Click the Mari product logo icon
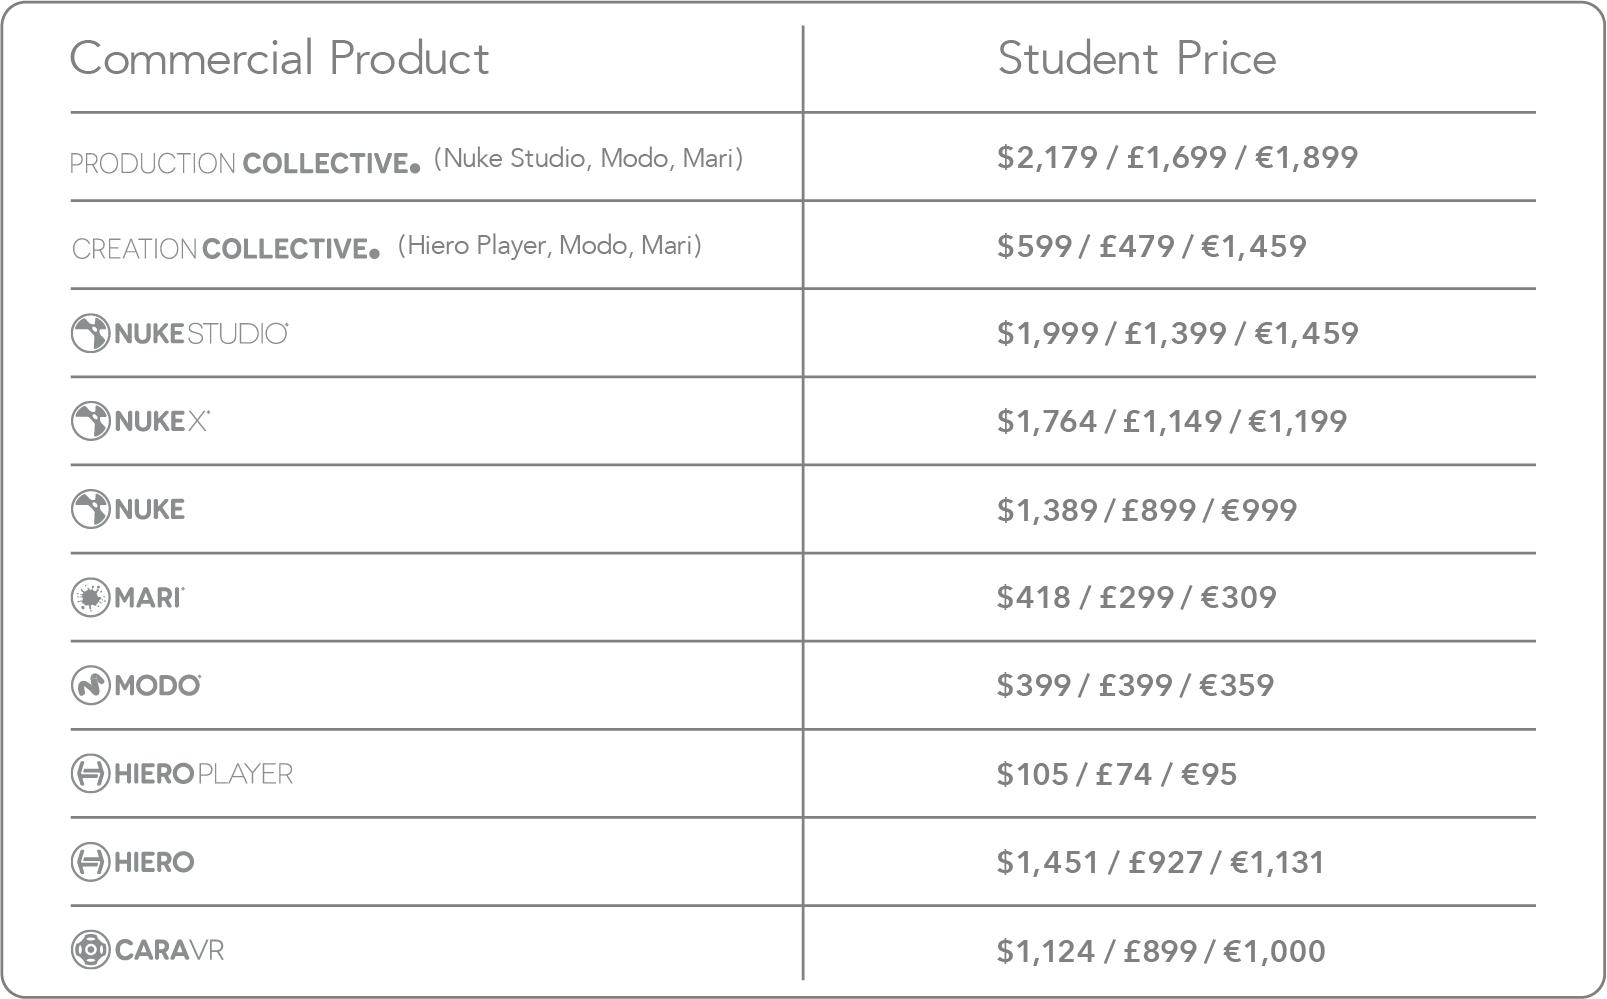This screenshot has width=1607, height=999. tap(90, 597)
